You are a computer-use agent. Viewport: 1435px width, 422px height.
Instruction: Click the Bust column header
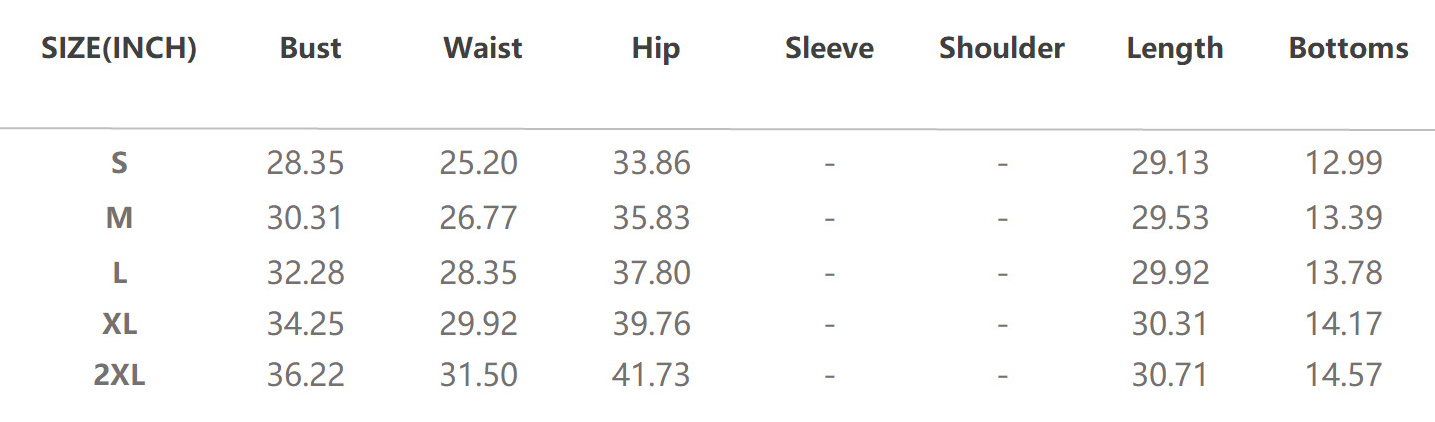pyautogui.click(x=310, y=48)
